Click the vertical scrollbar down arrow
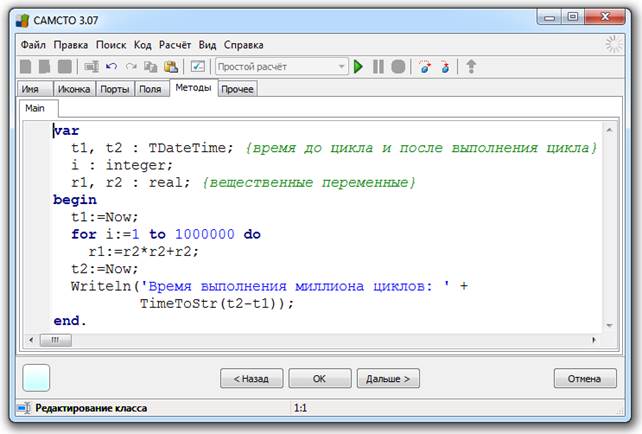The image size is (642, 434). (x=609, y=326)
